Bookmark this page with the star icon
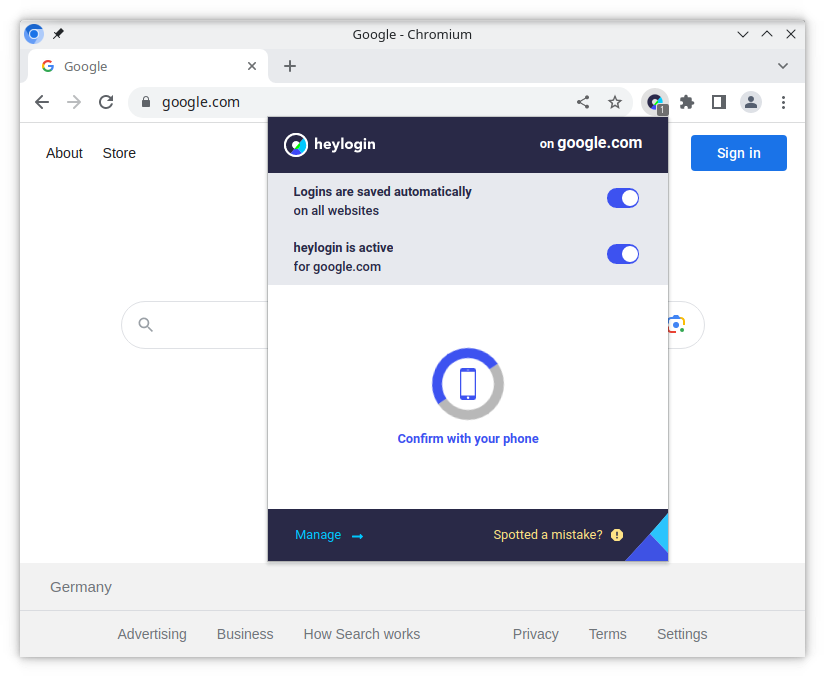Viewport: 825px width, 677px height. [x=615, y=102]
